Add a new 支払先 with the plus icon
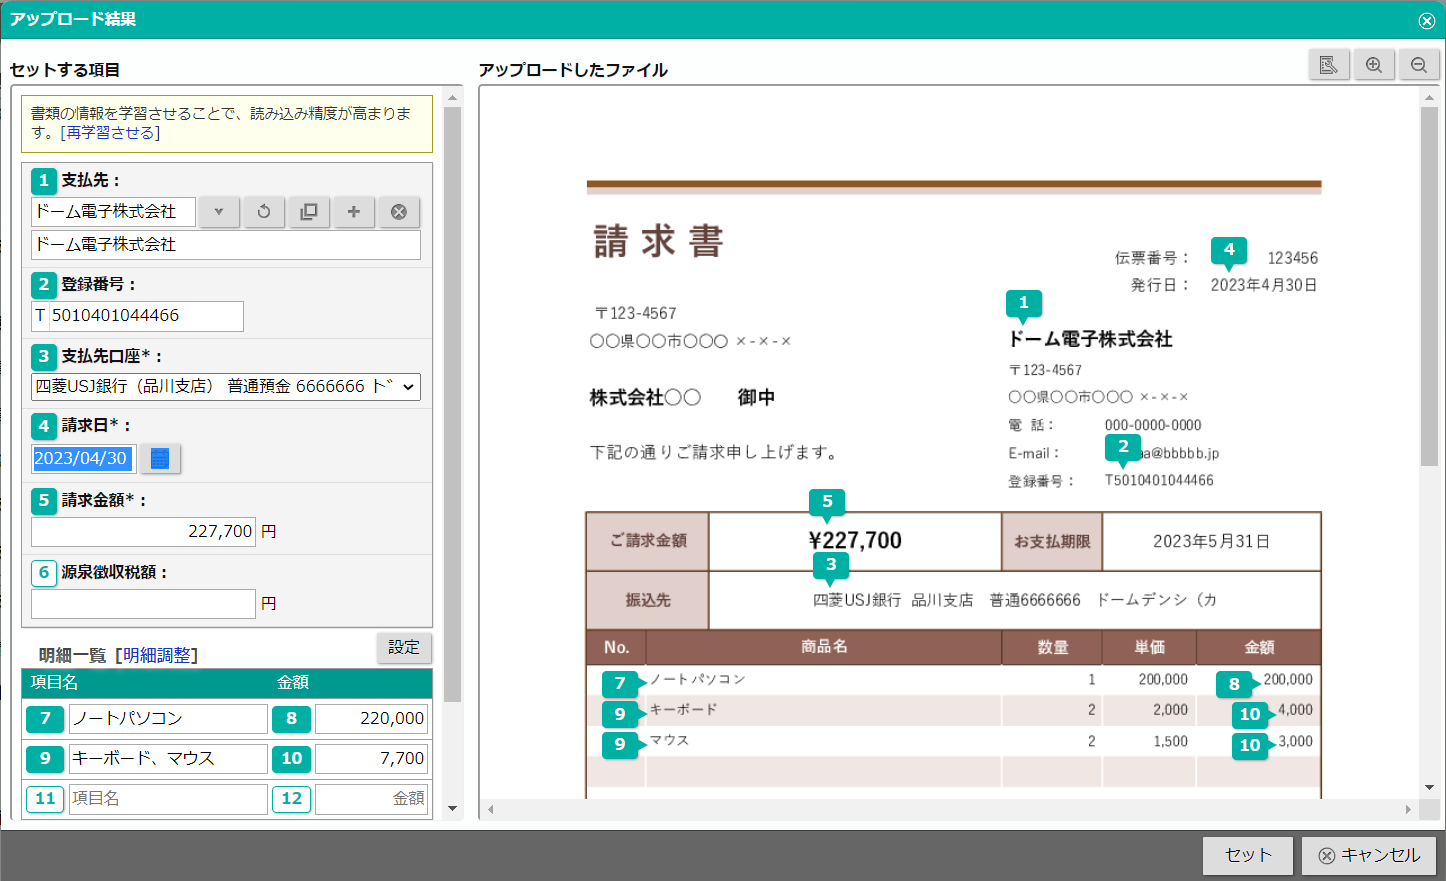The image size is (1446, 881). 353,211
